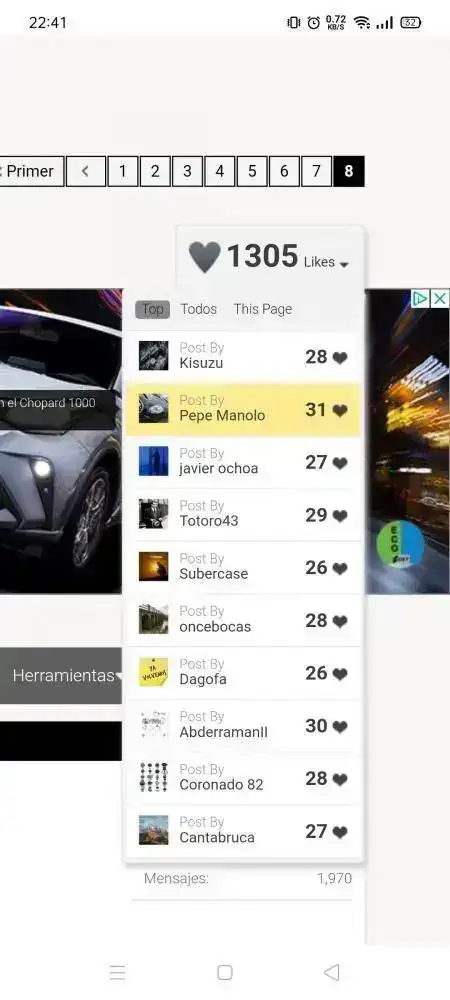
Task: Click the heart next to Pepe Manolo's 31
Action: click(x=340, y=411)
